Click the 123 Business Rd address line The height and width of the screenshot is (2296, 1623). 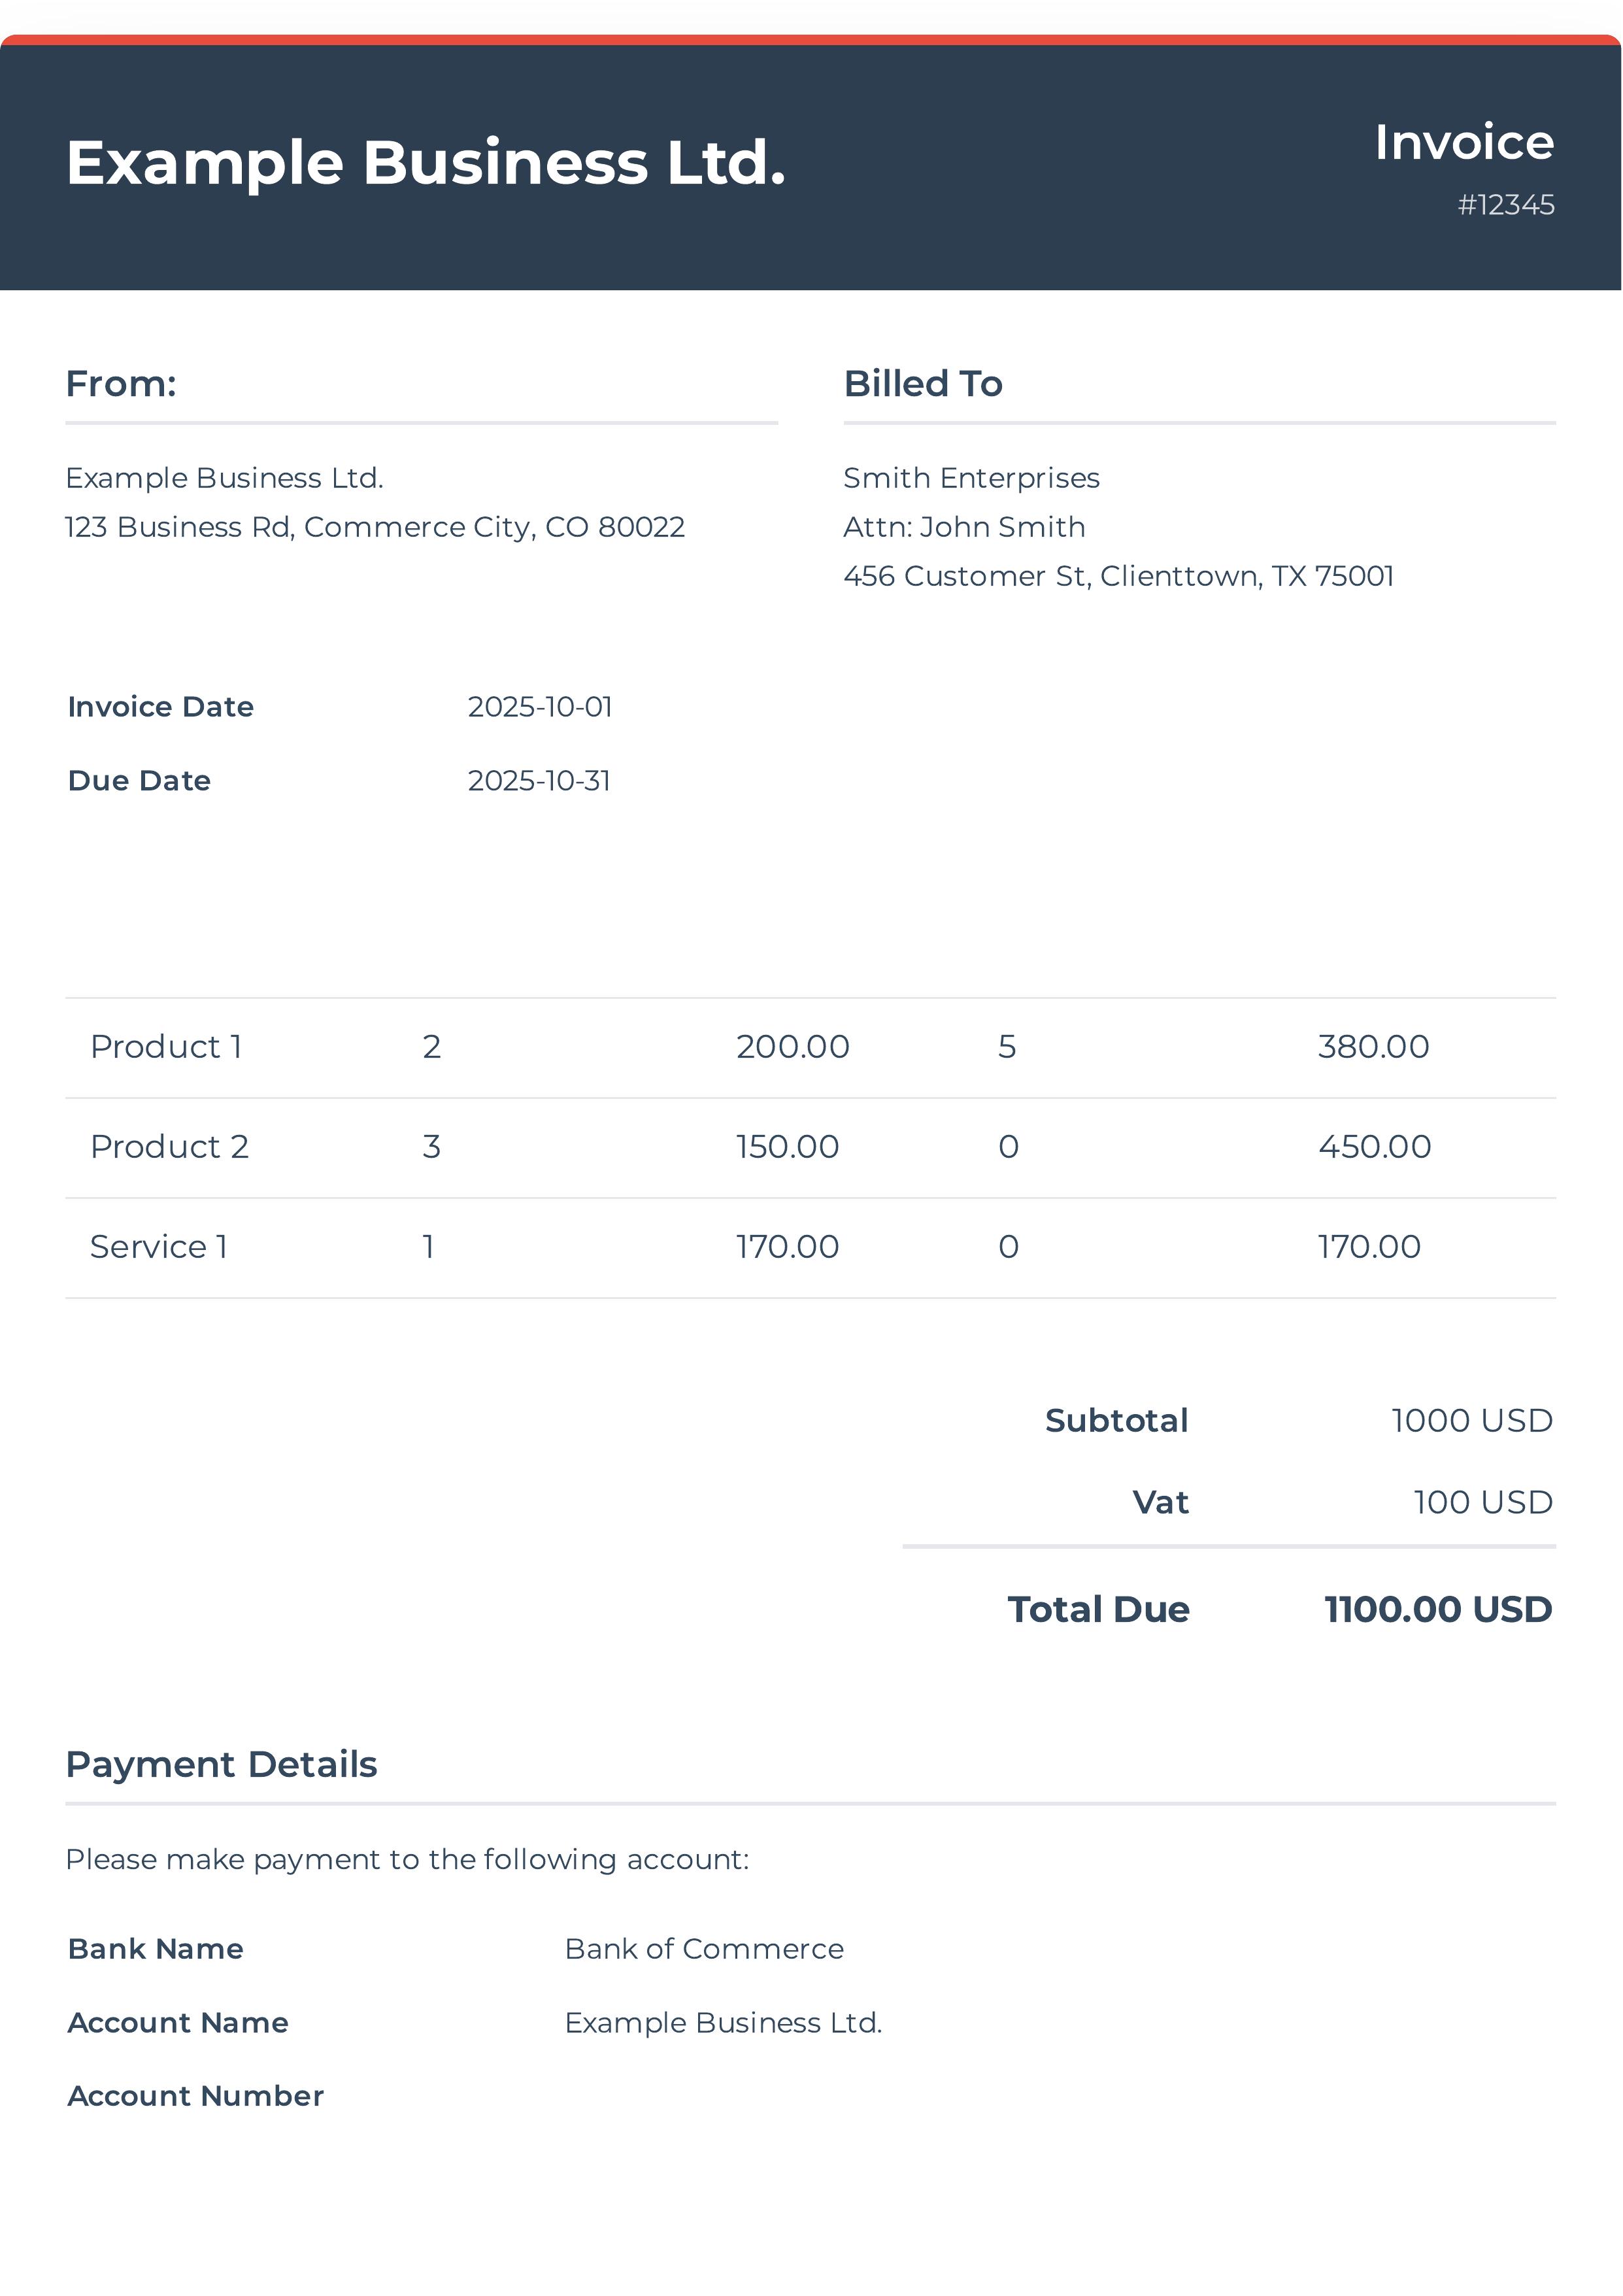[375, 527]
